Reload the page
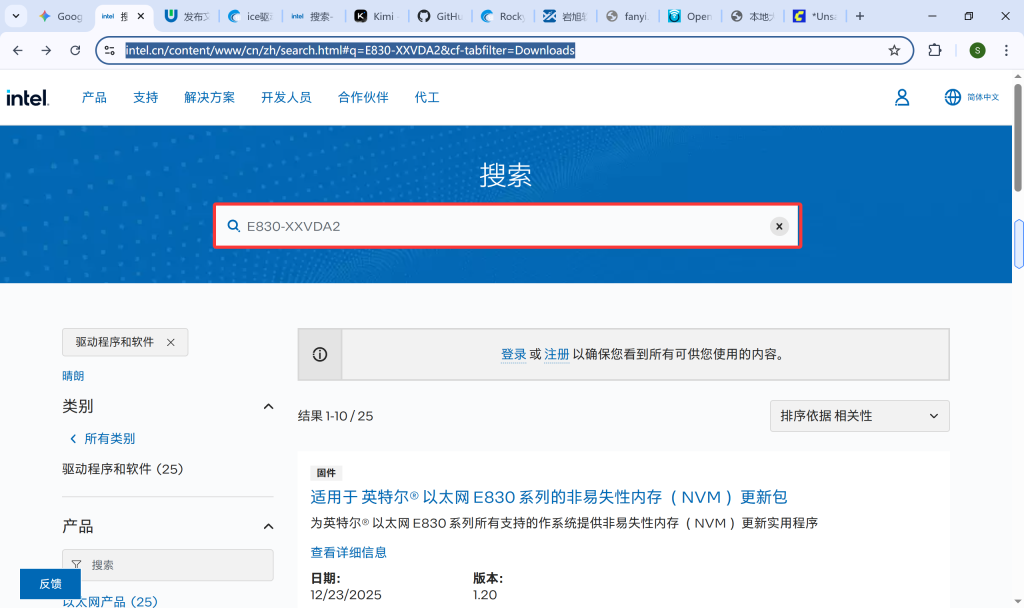 pos(75,50)
